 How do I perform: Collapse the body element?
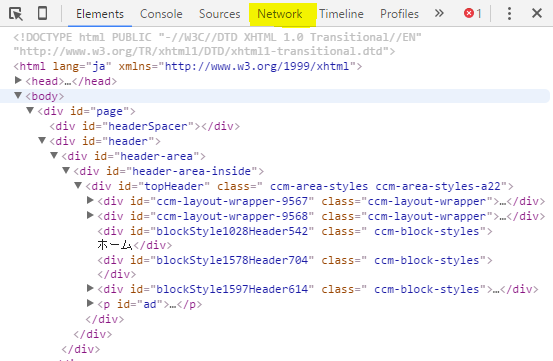pos(18,96)
